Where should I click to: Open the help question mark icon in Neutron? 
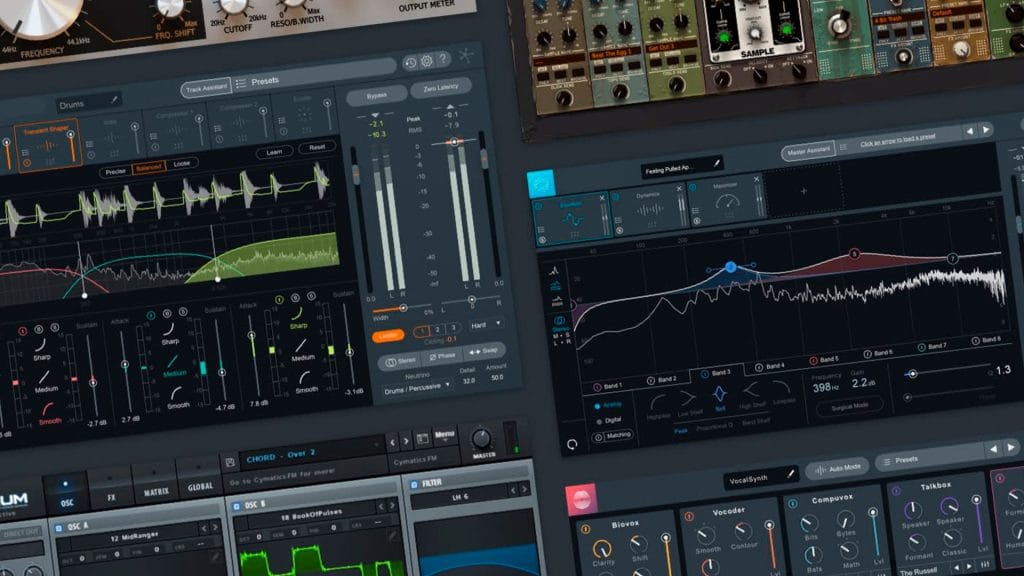tap(443, 59)
